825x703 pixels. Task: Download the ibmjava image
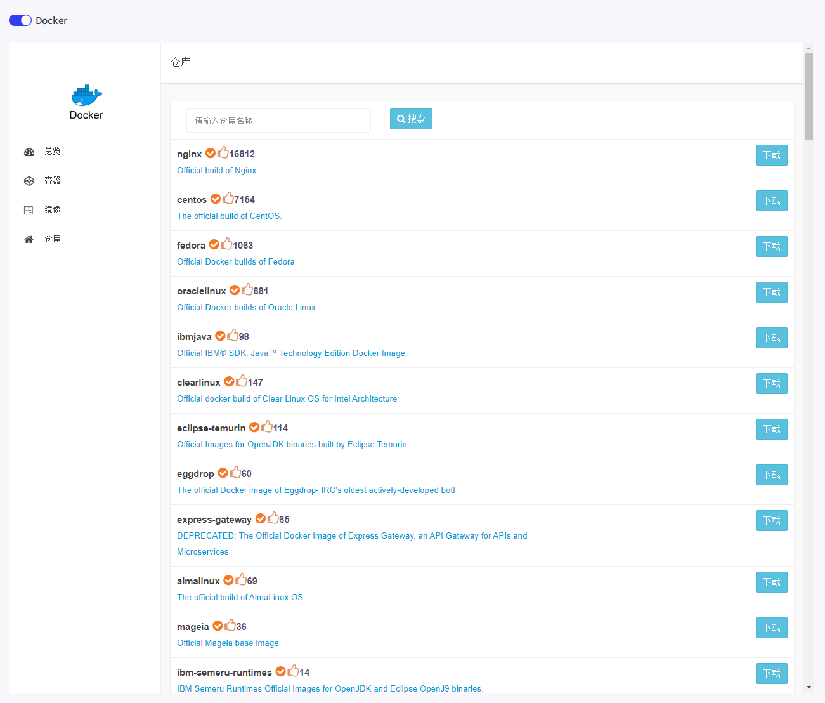tap(772, 338)
